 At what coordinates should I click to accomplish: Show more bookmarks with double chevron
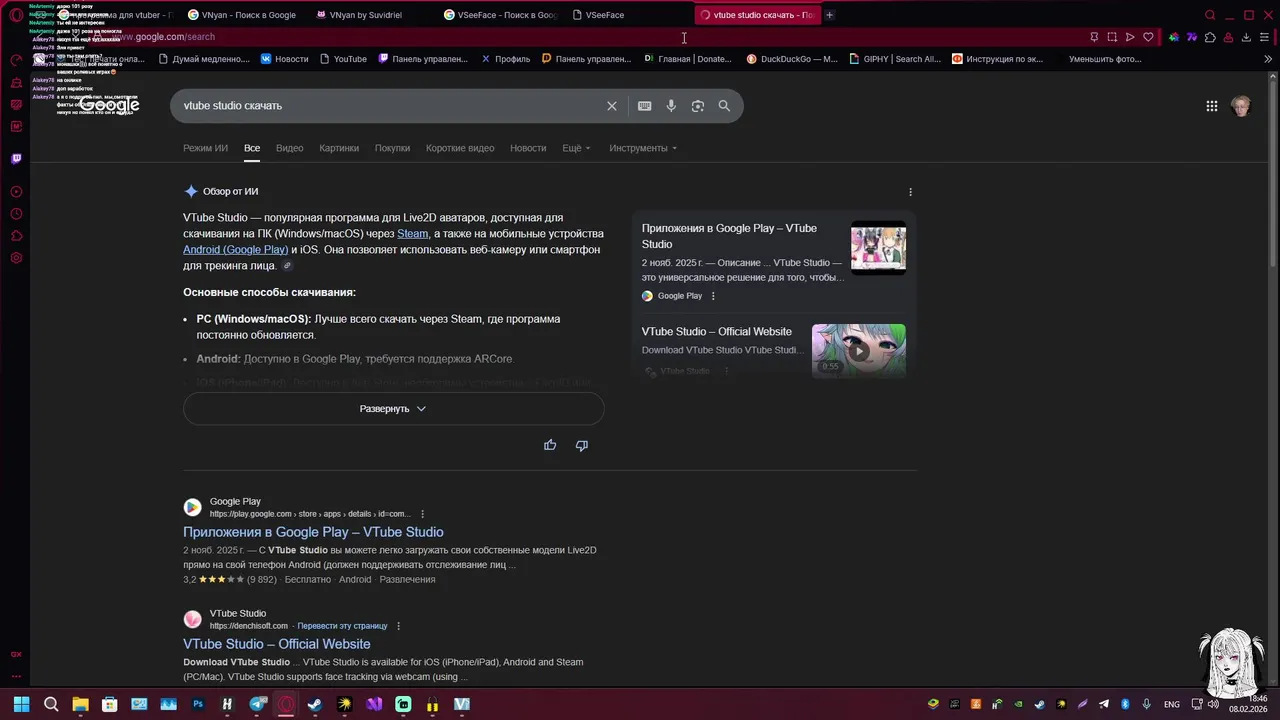pos(1268,59)
